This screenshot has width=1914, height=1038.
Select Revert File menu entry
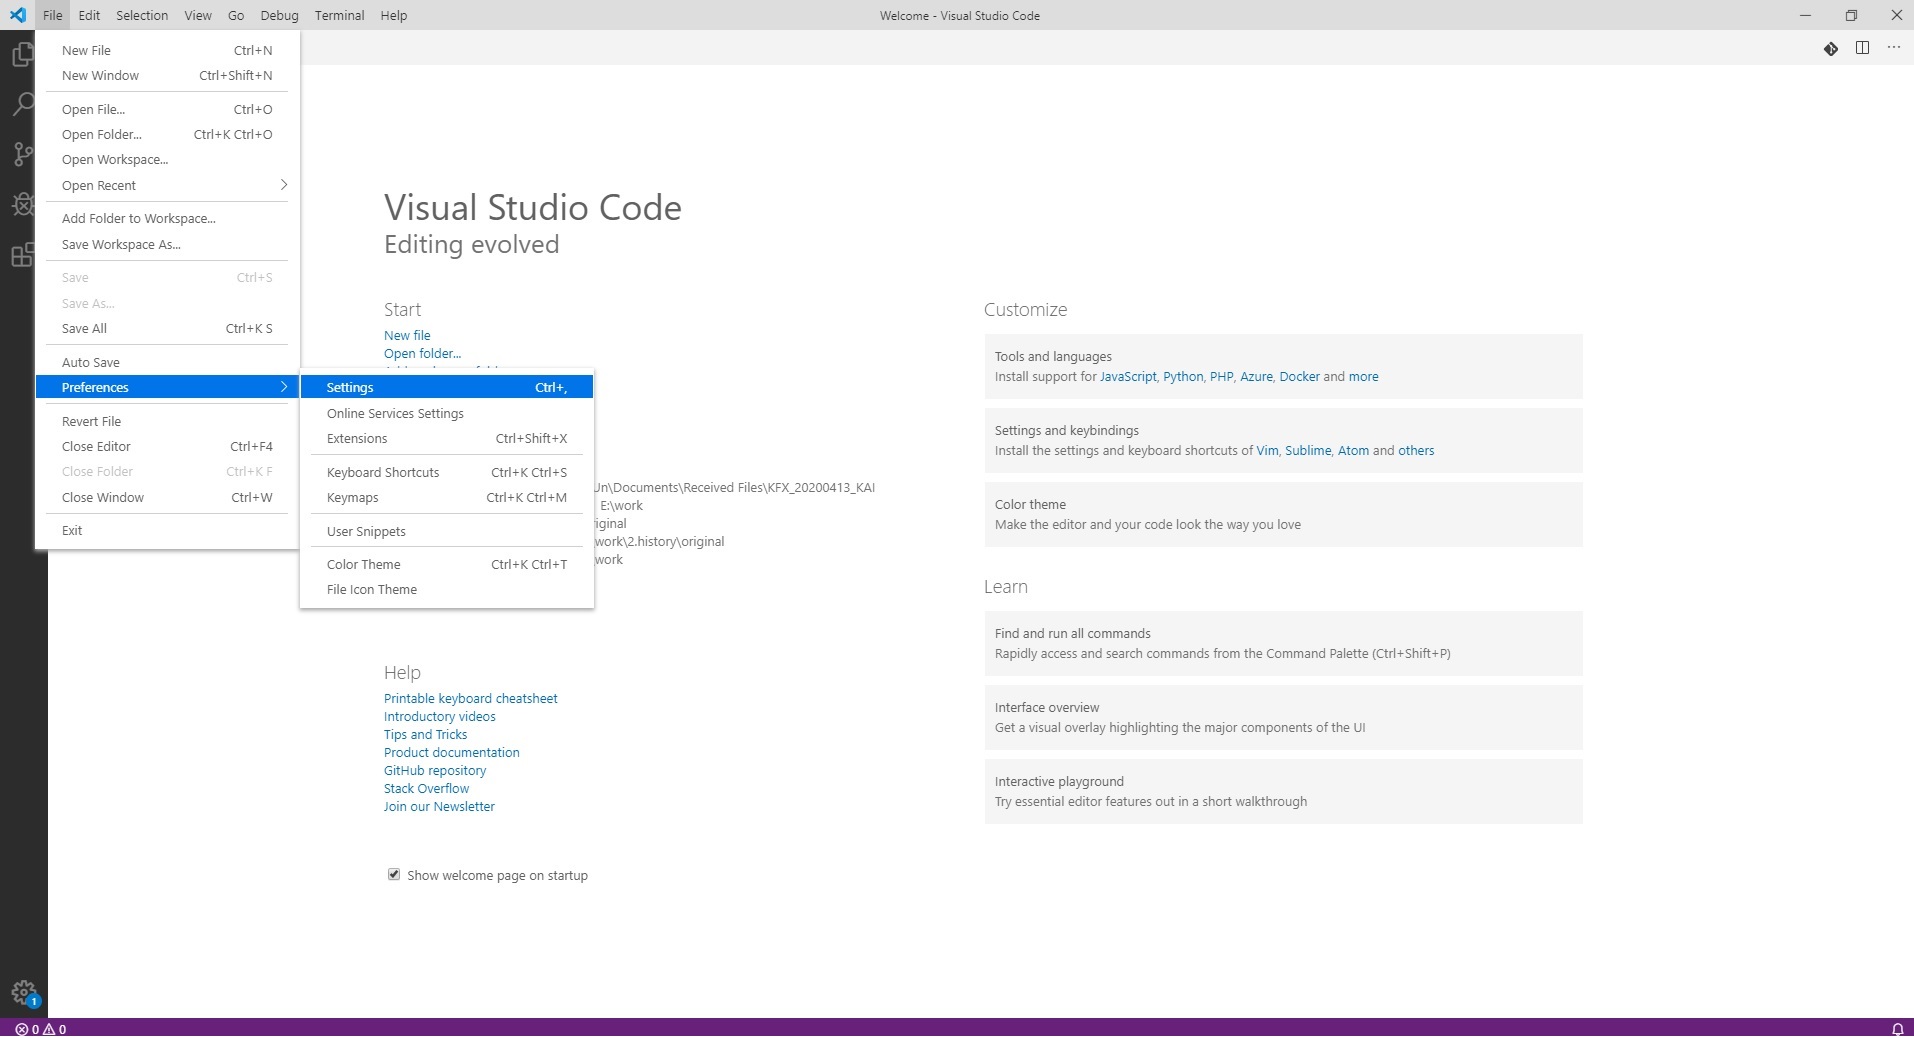tap(167, 421)
